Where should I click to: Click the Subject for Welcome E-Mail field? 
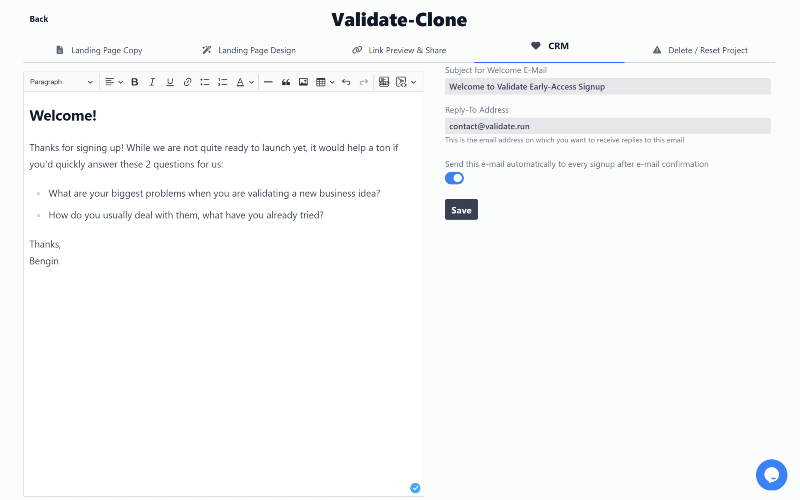point(608,86)
